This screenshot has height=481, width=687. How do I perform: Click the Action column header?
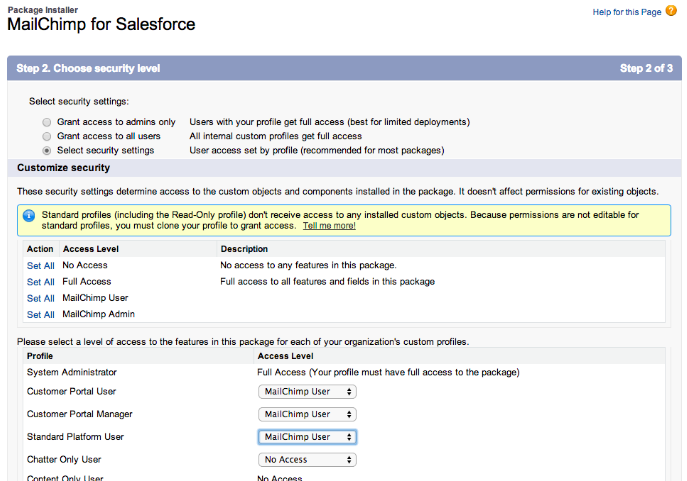(40, 249)
